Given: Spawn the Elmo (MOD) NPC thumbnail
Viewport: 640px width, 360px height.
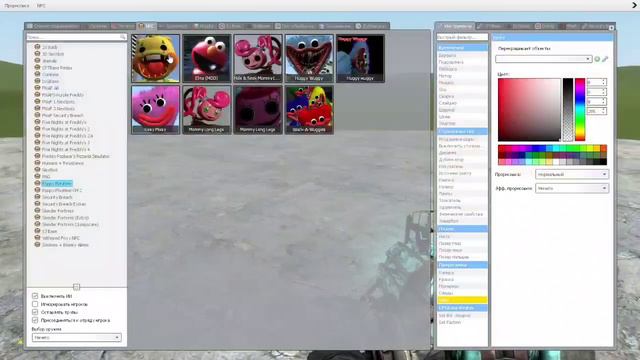Looking at the screenshot, I should point(207,58).
